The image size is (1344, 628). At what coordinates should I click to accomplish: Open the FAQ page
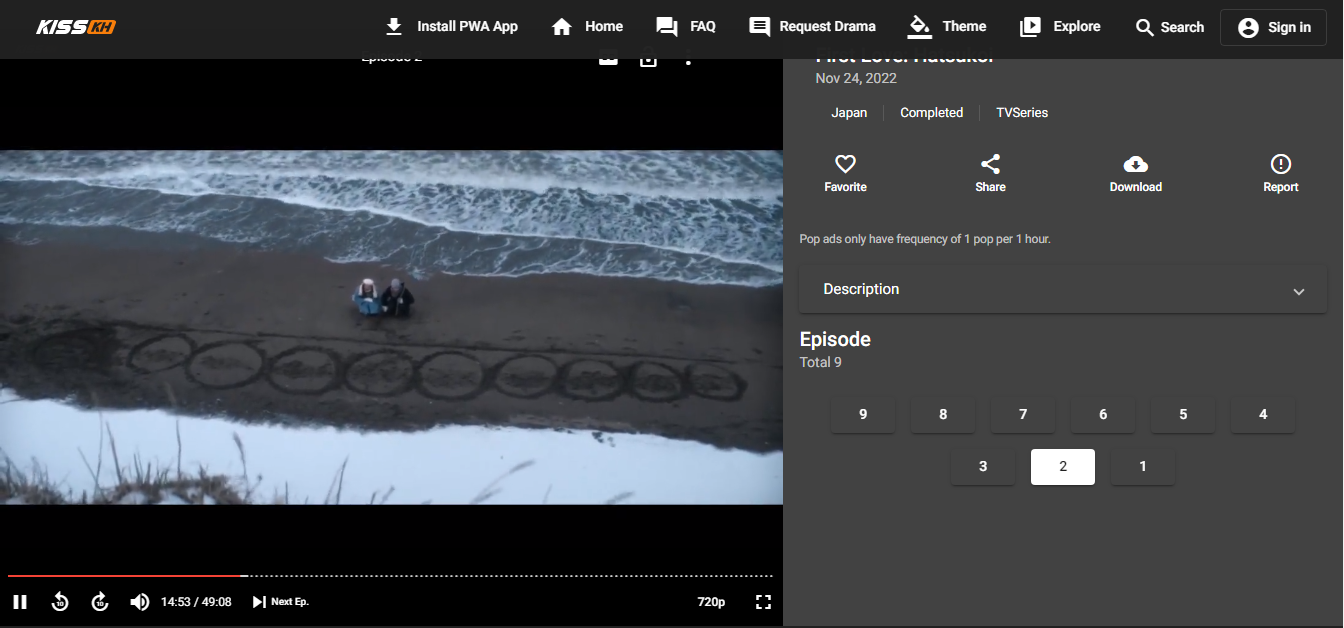[686, 27]
